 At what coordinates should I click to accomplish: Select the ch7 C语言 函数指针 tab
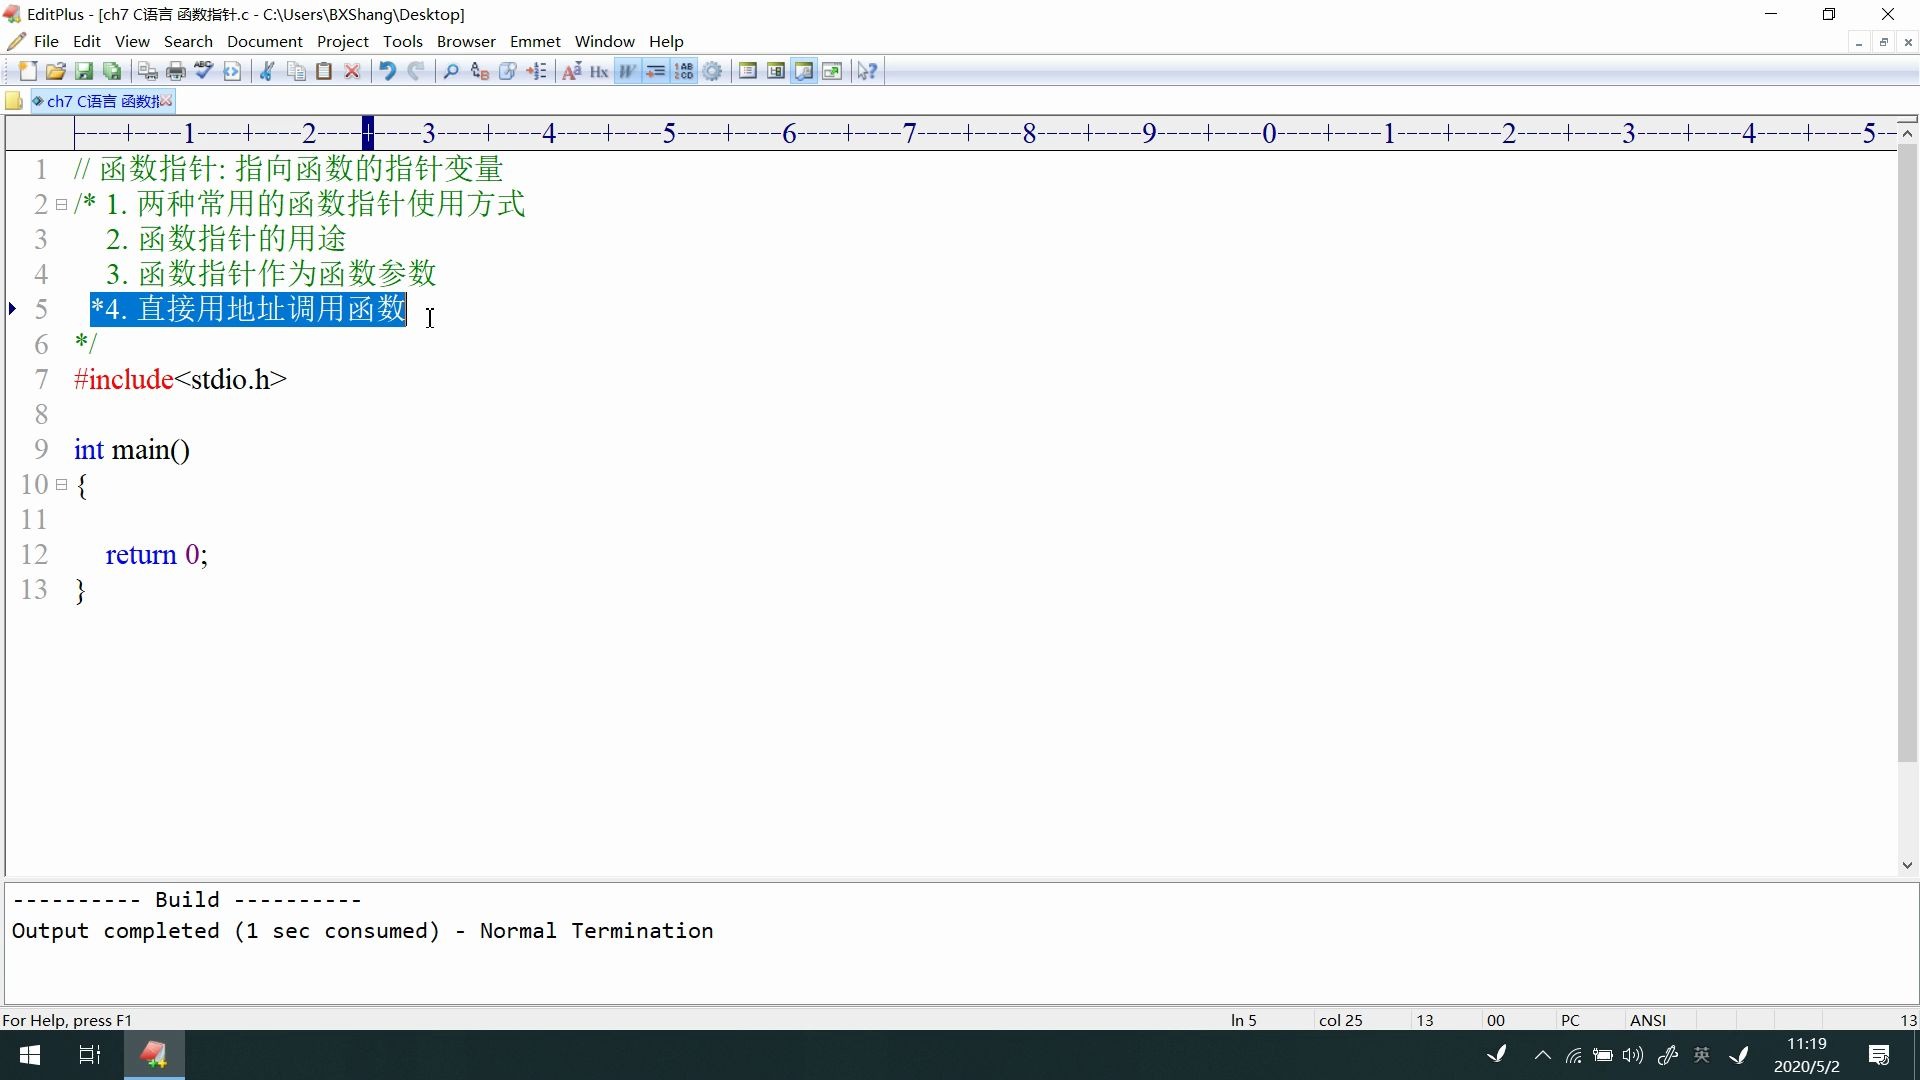tap(103, 100)
